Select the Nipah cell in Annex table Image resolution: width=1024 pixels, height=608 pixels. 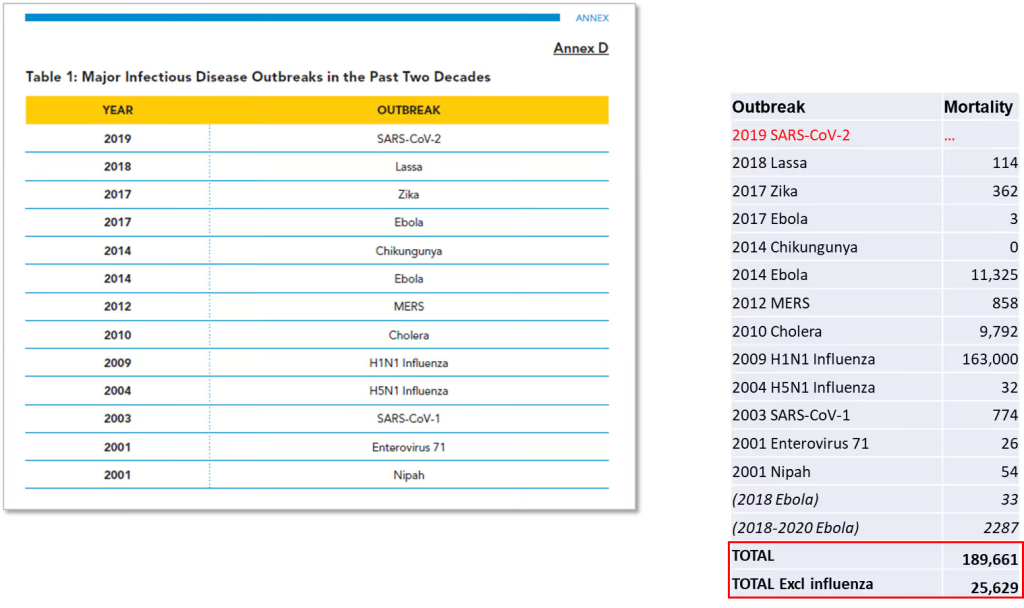[409, 475]
